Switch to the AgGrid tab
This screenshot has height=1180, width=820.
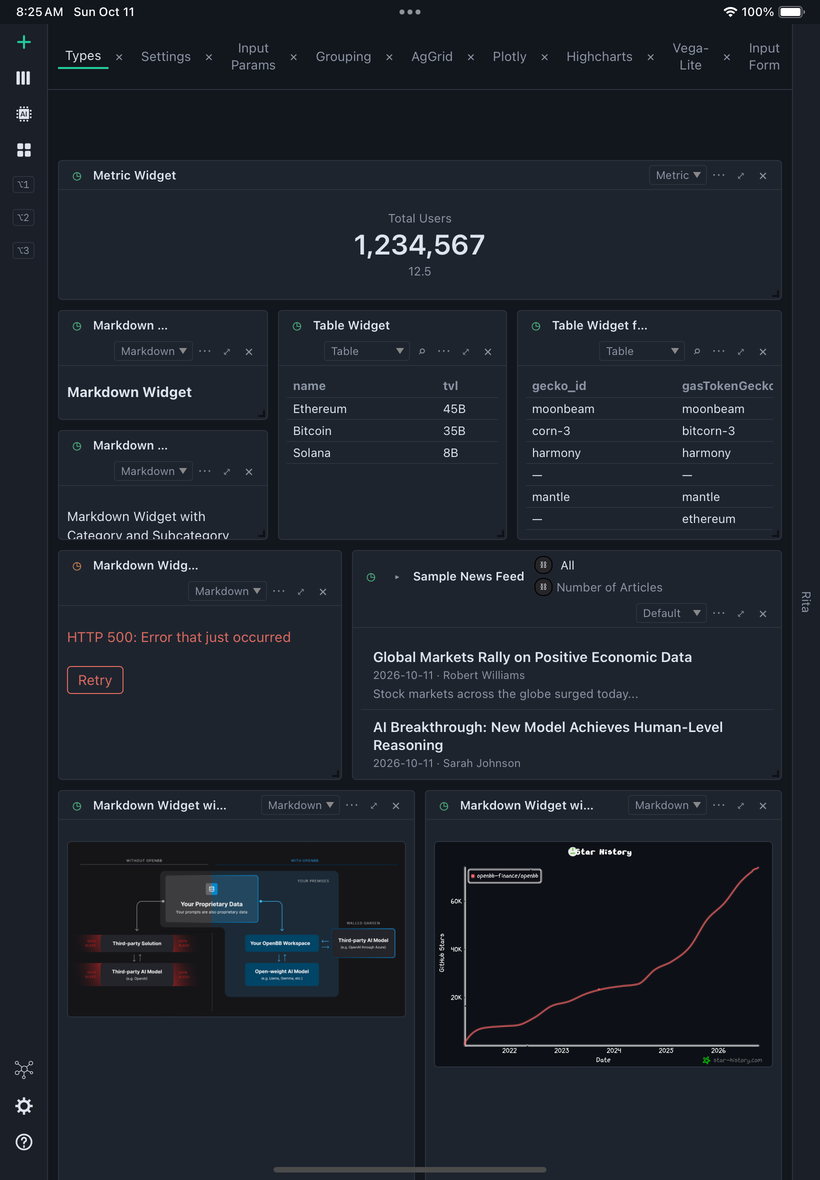[432, 56]
